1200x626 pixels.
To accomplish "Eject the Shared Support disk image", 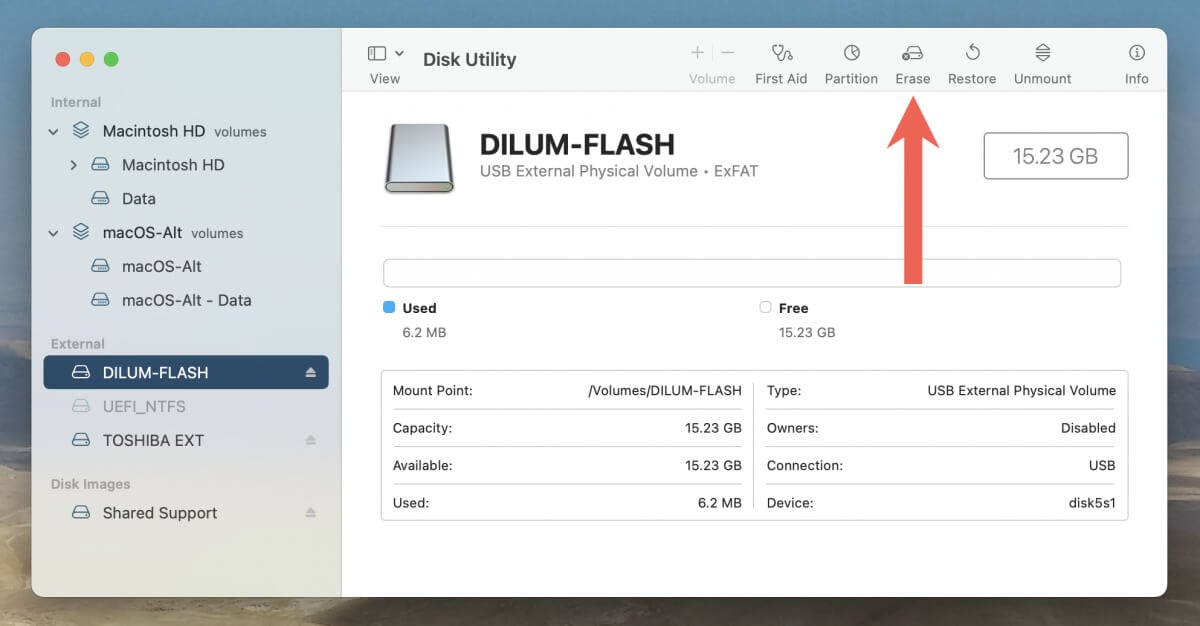I will (x=310, y=513).
